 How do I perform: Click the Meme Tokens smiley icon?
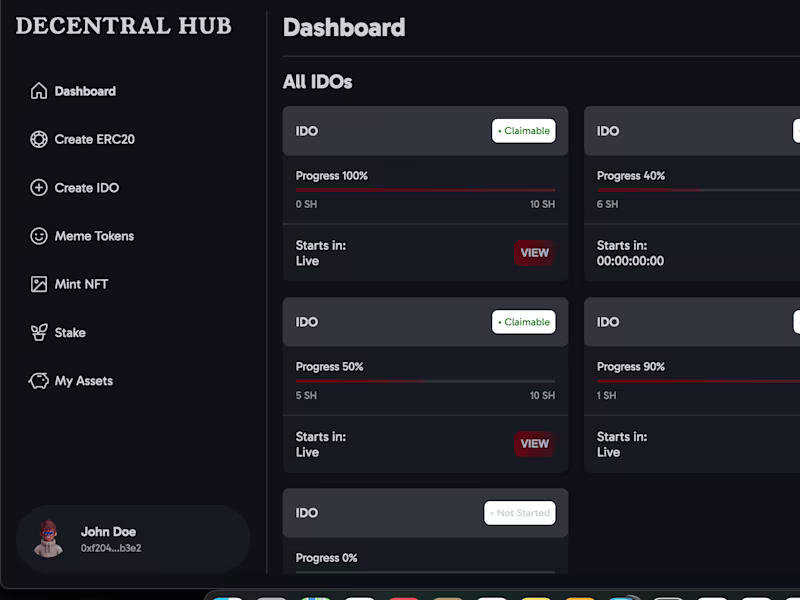click(39, 236)
